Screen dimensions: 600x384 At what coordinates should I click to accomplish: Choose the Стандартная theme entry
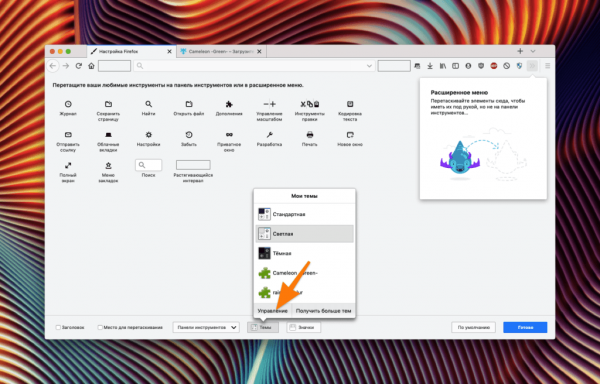304,214
